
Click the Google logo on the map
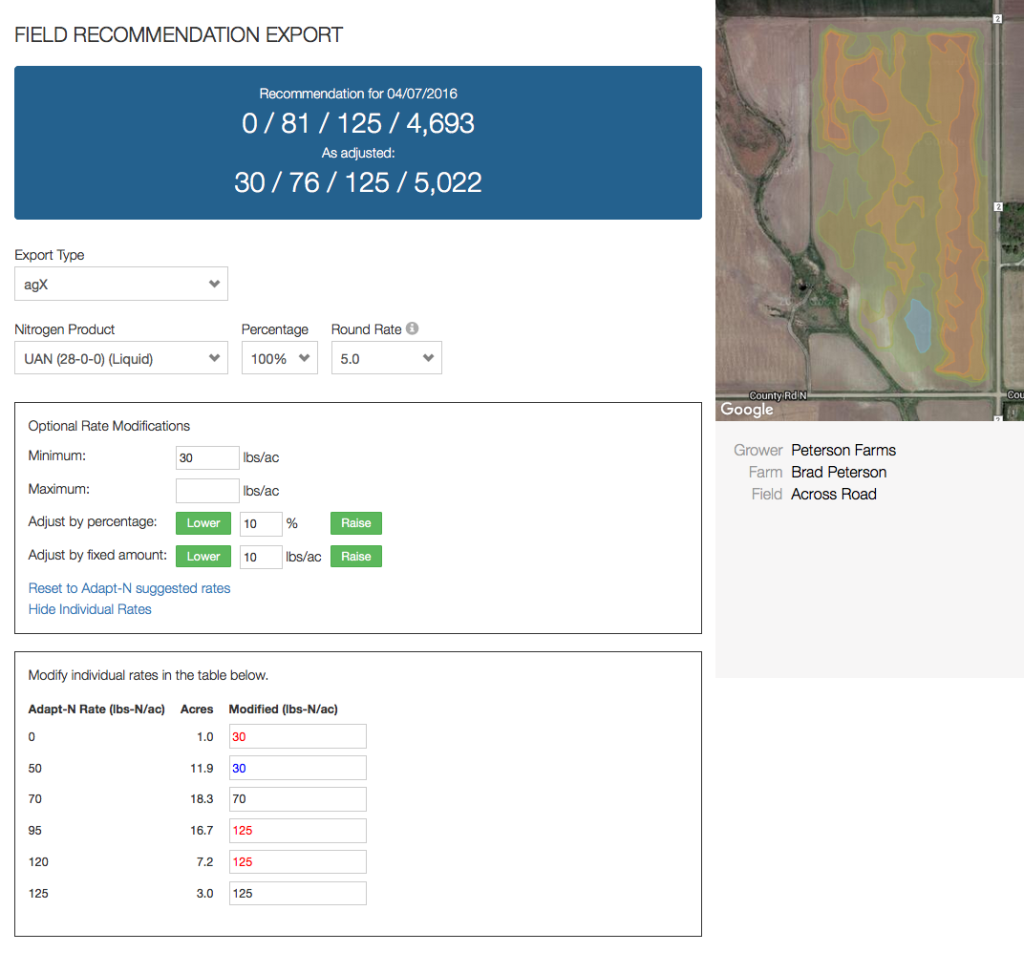pos(747,409)
